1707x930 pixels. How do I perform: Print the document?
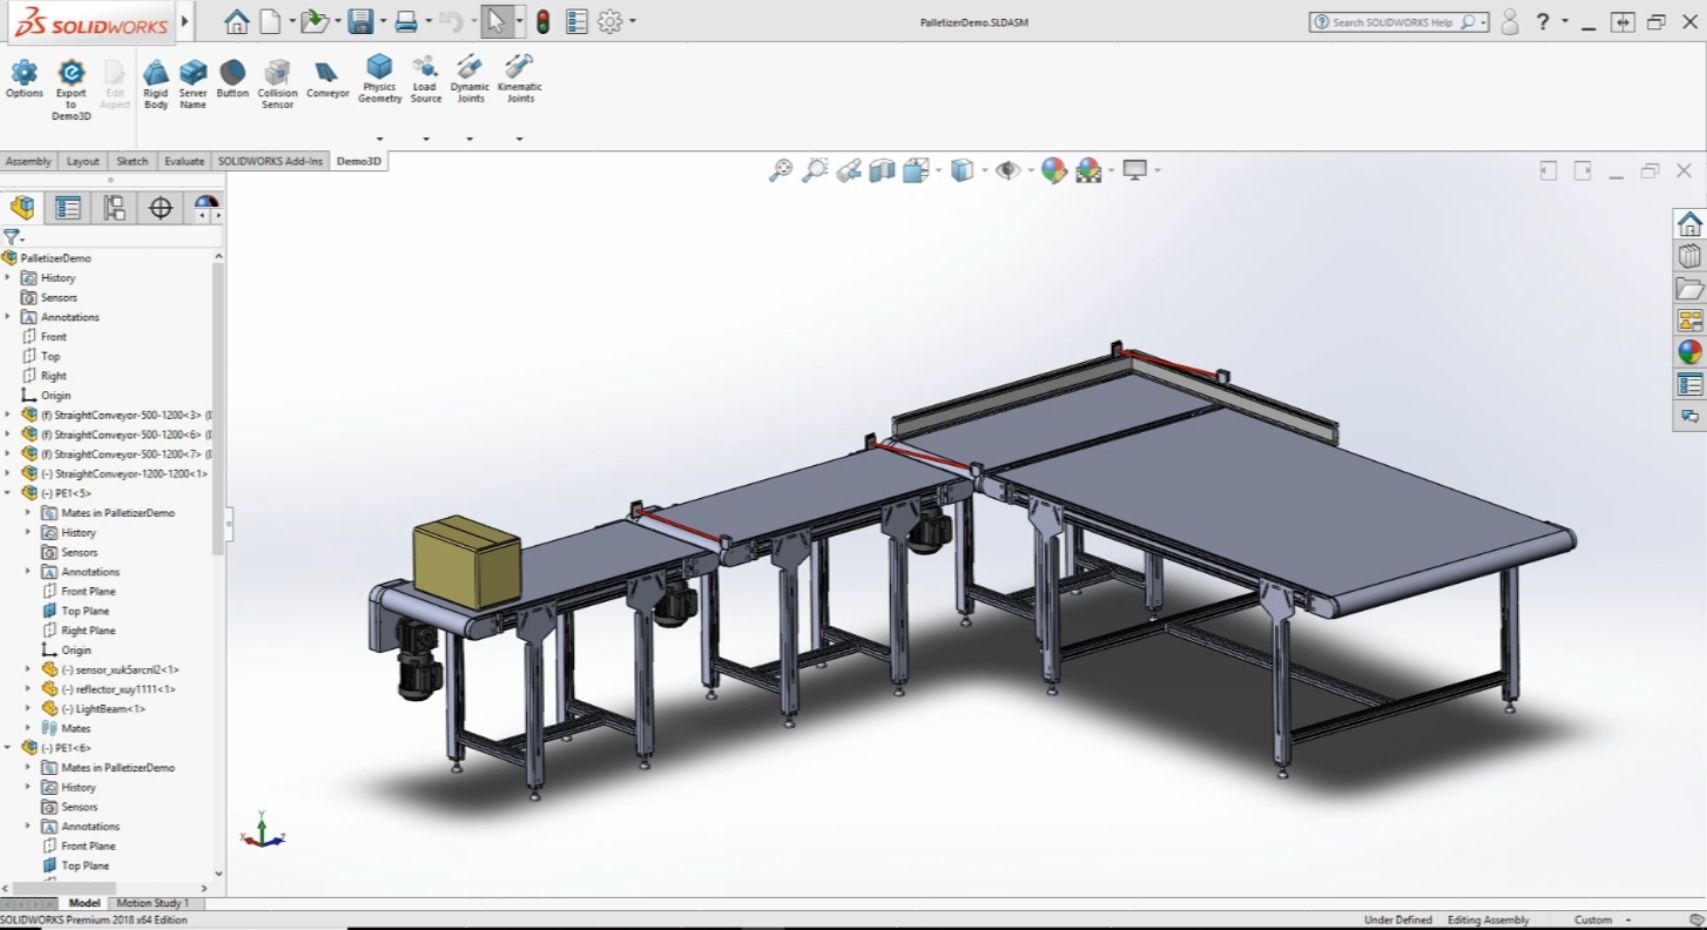pyautogui.click(x=406, y=21)
